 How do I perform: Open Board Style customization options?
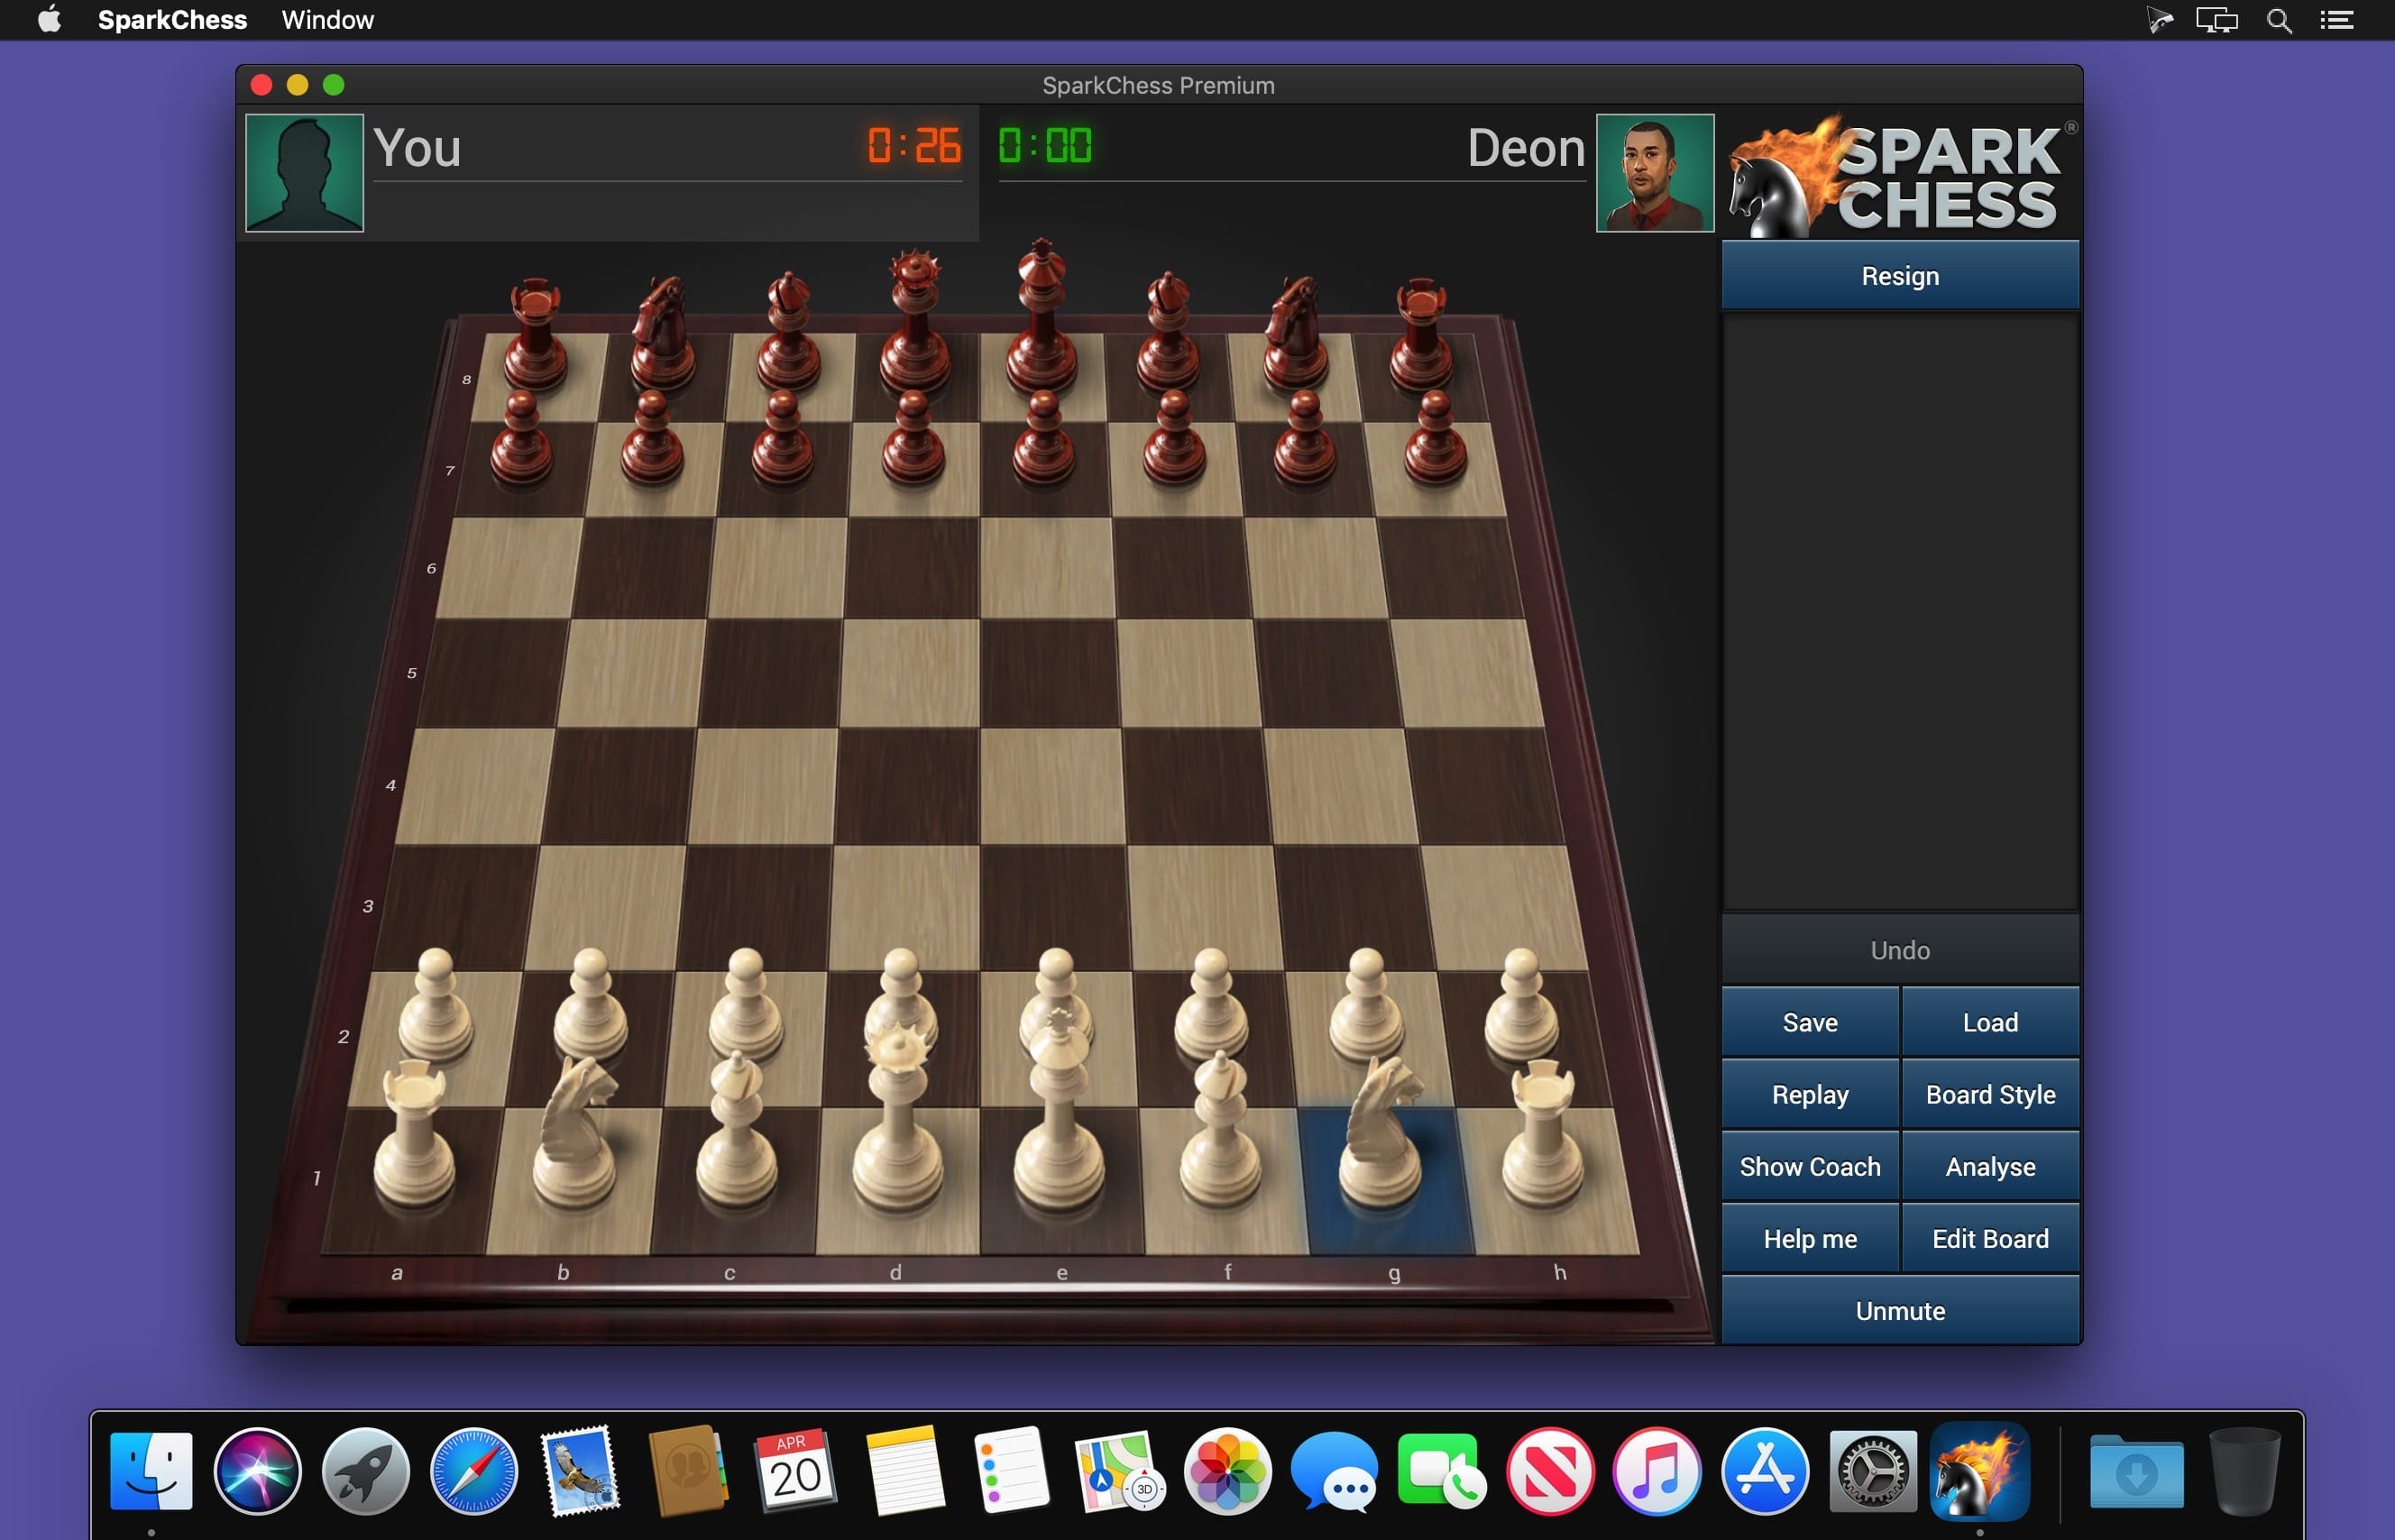point(1988,1093)
